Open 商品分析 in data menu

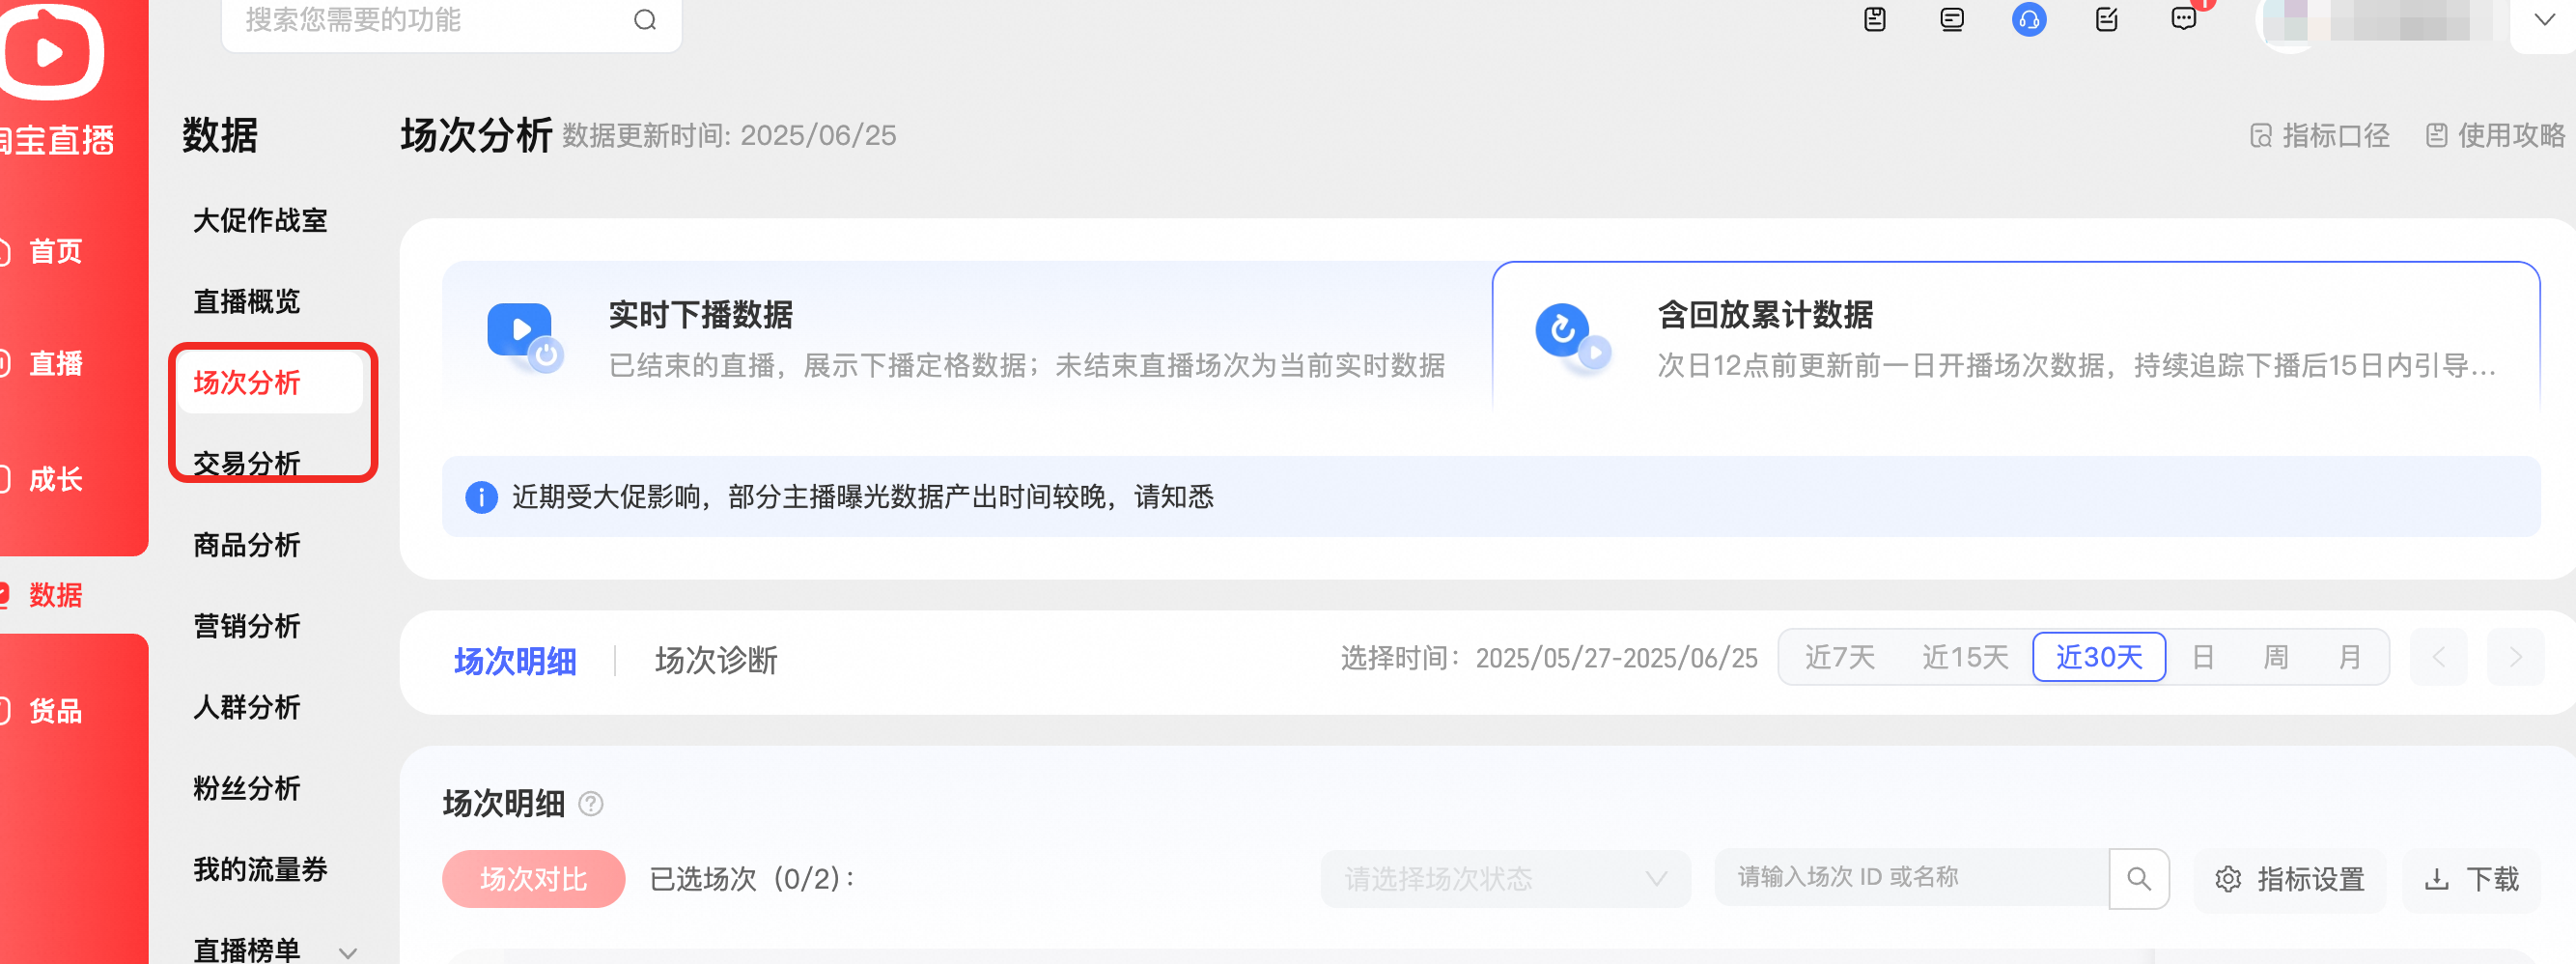tap(246, 545)
